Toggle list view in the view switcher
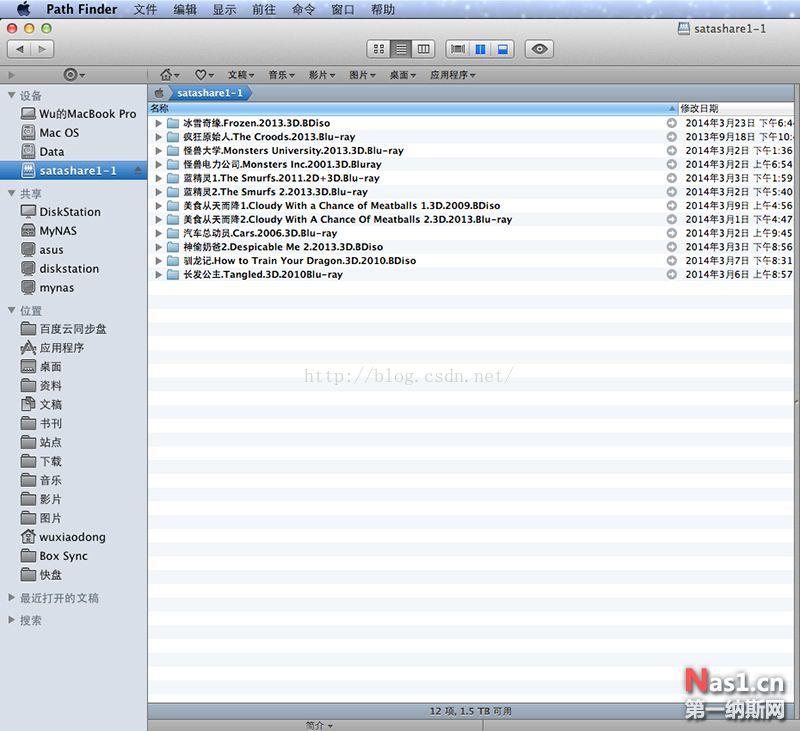 tap(399, 48)
